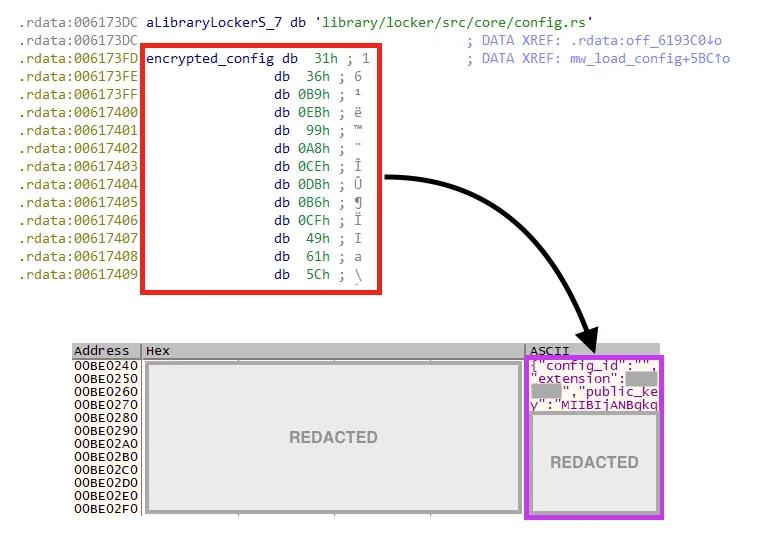
Task: Select dump address 00BE0250
Action: 106,379
